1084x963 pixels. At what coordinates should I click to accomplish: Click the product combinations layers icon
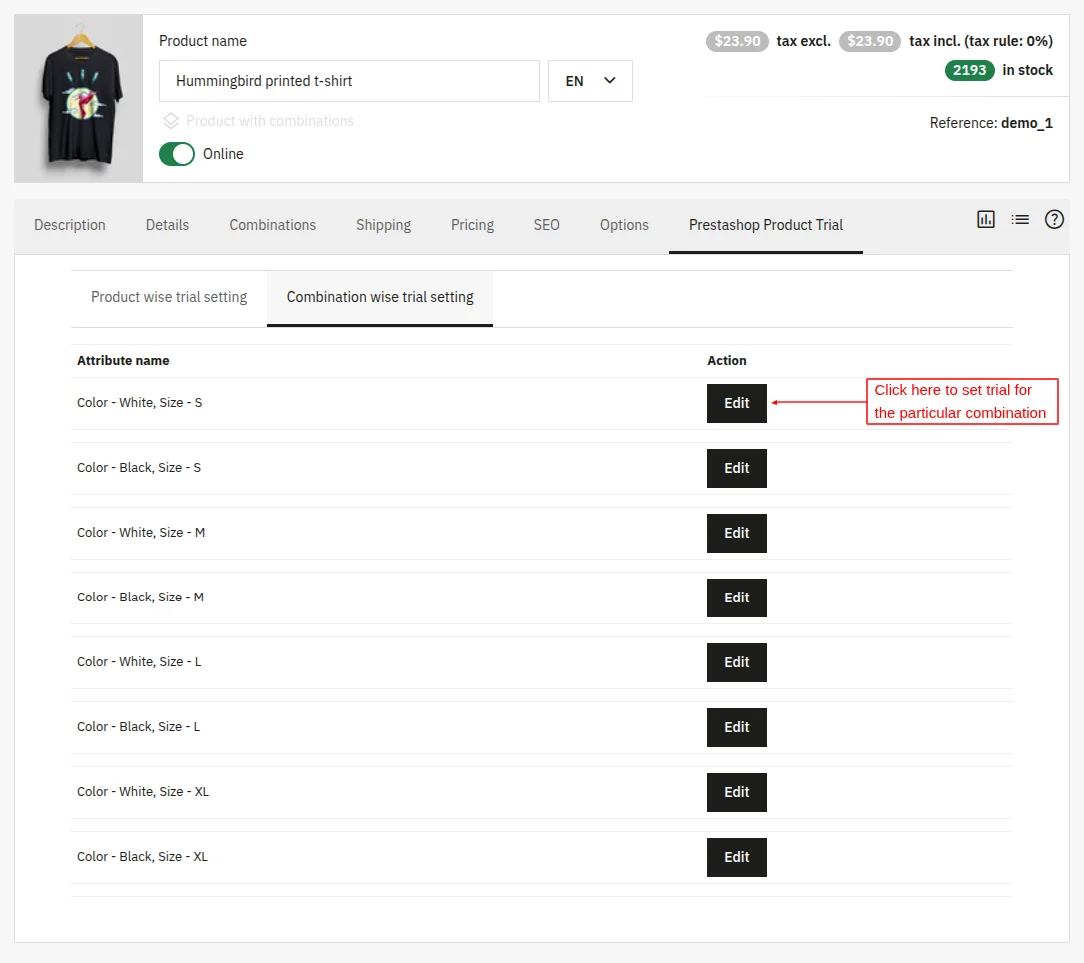click(x=171, y=121)
